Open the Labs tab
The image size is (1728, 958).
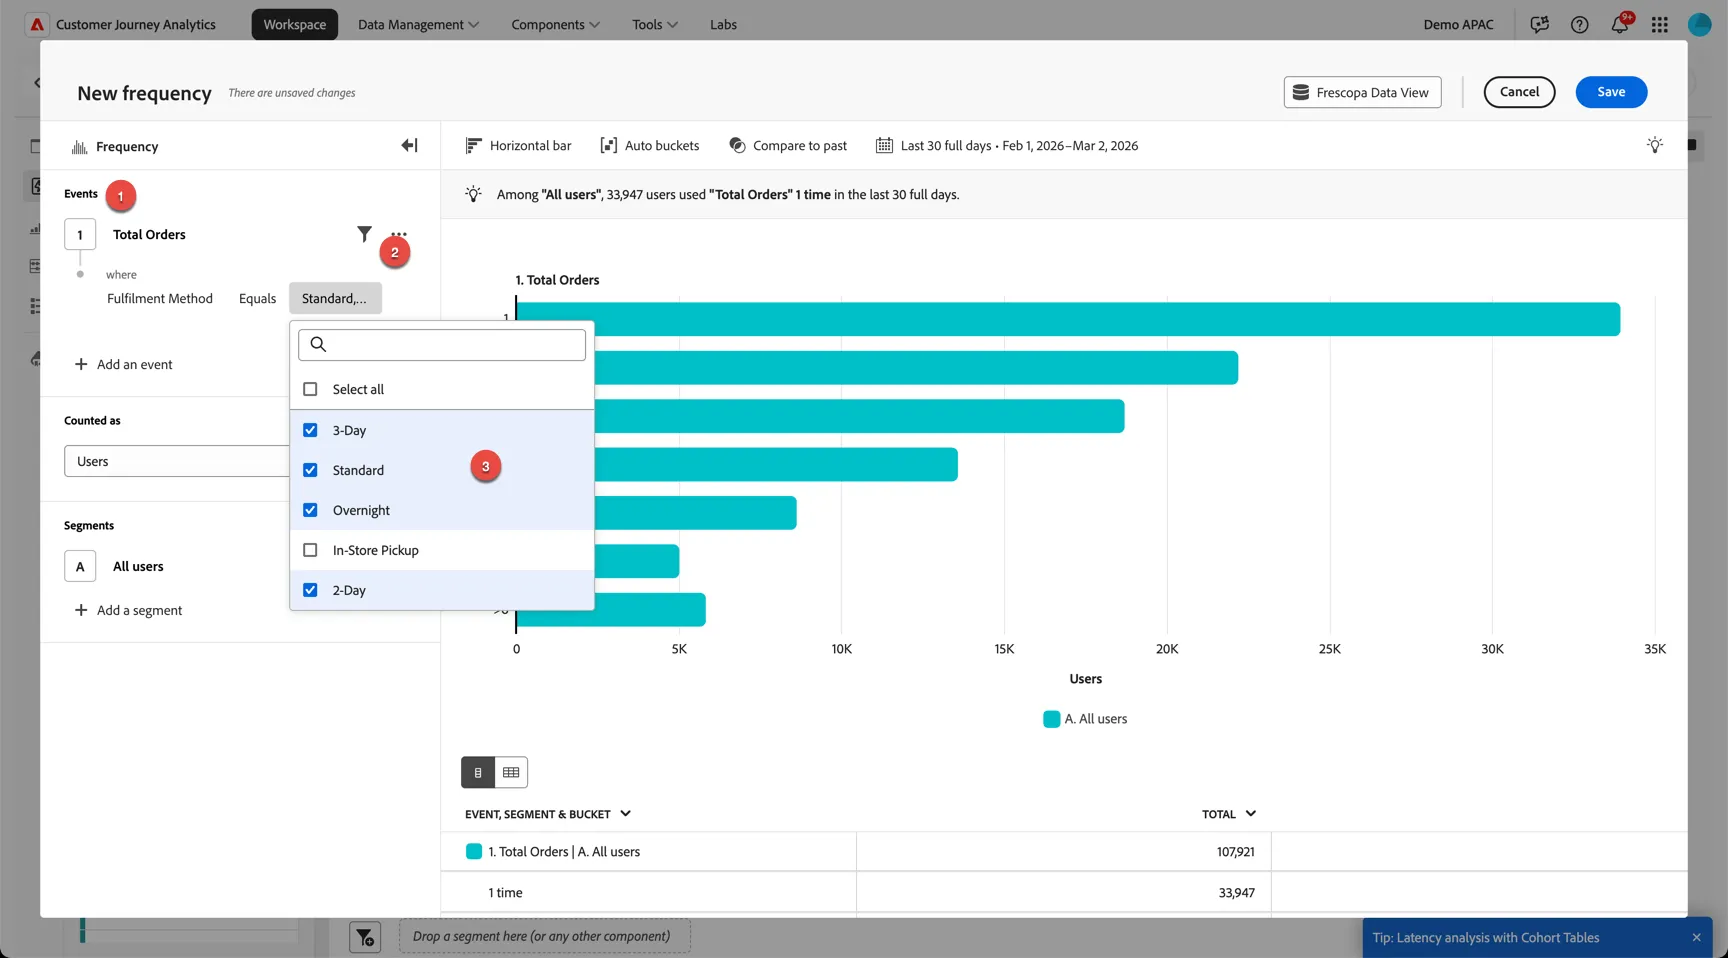coord(723,24)
